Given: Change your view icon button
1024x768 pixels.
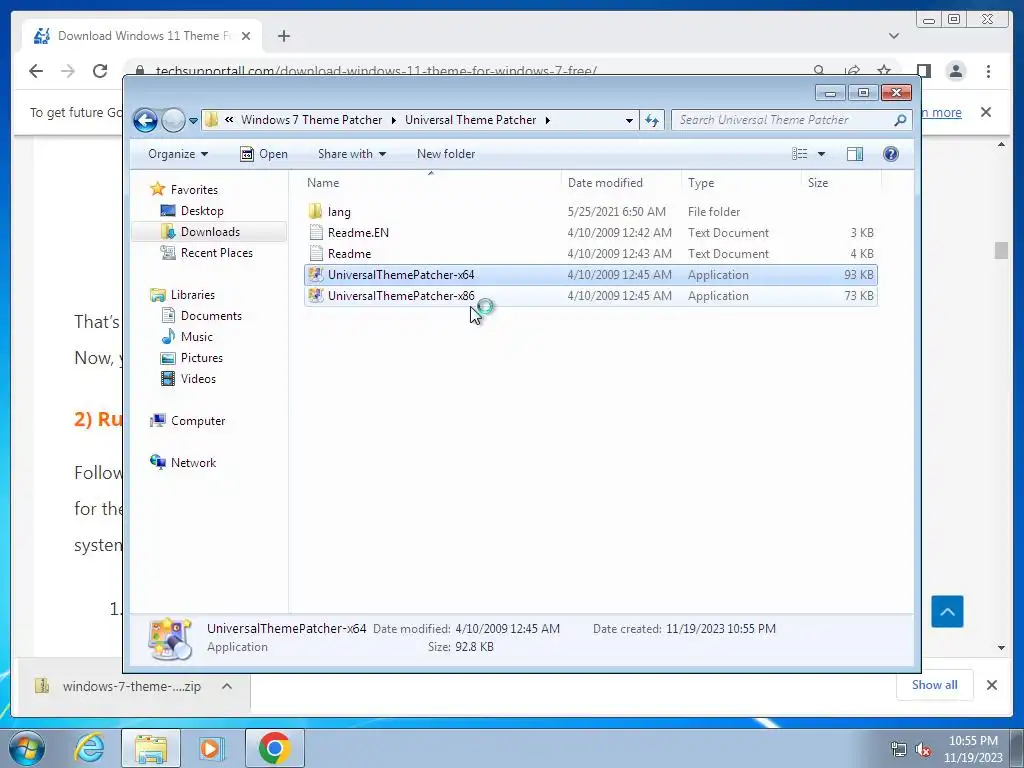Looking at the screenshot, I should click(x=799, y=154).
